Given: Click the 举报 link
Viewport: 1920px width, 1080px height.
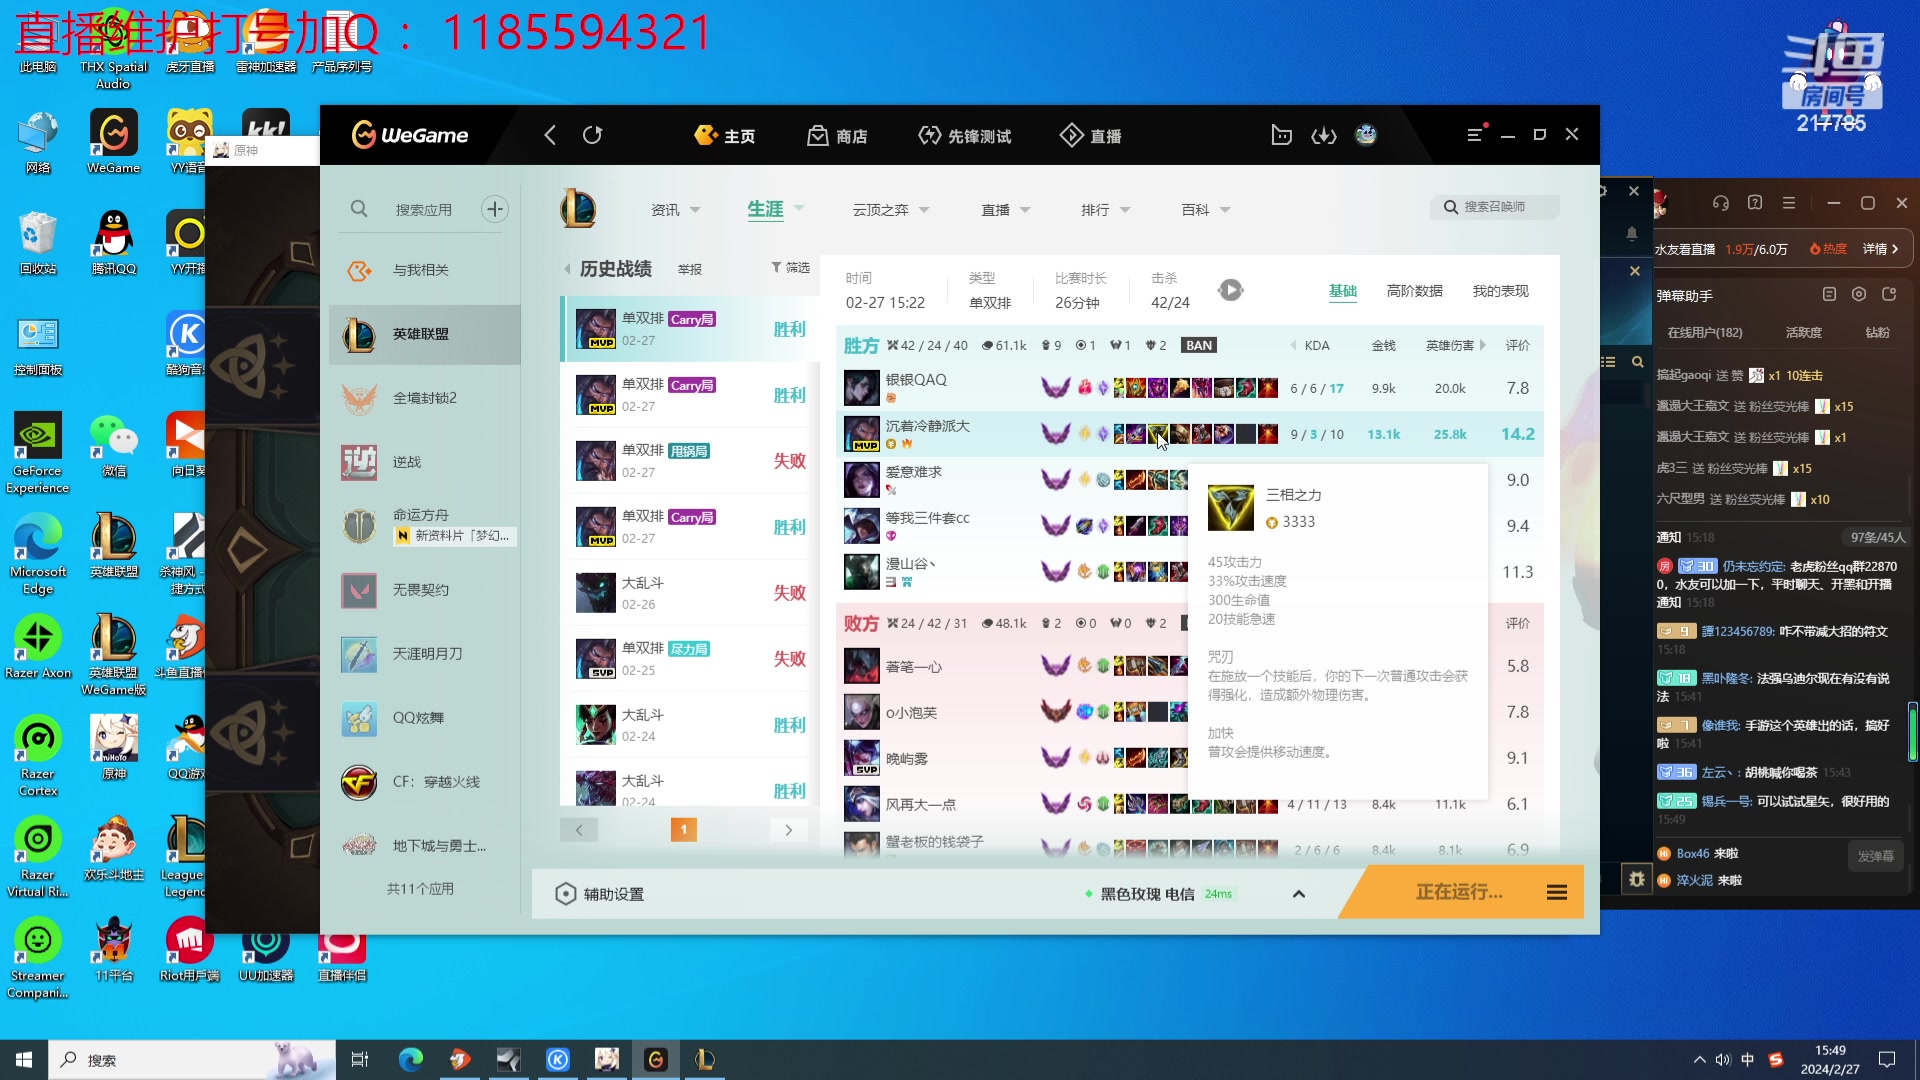Looking at the screenshot, I should 690,269.
